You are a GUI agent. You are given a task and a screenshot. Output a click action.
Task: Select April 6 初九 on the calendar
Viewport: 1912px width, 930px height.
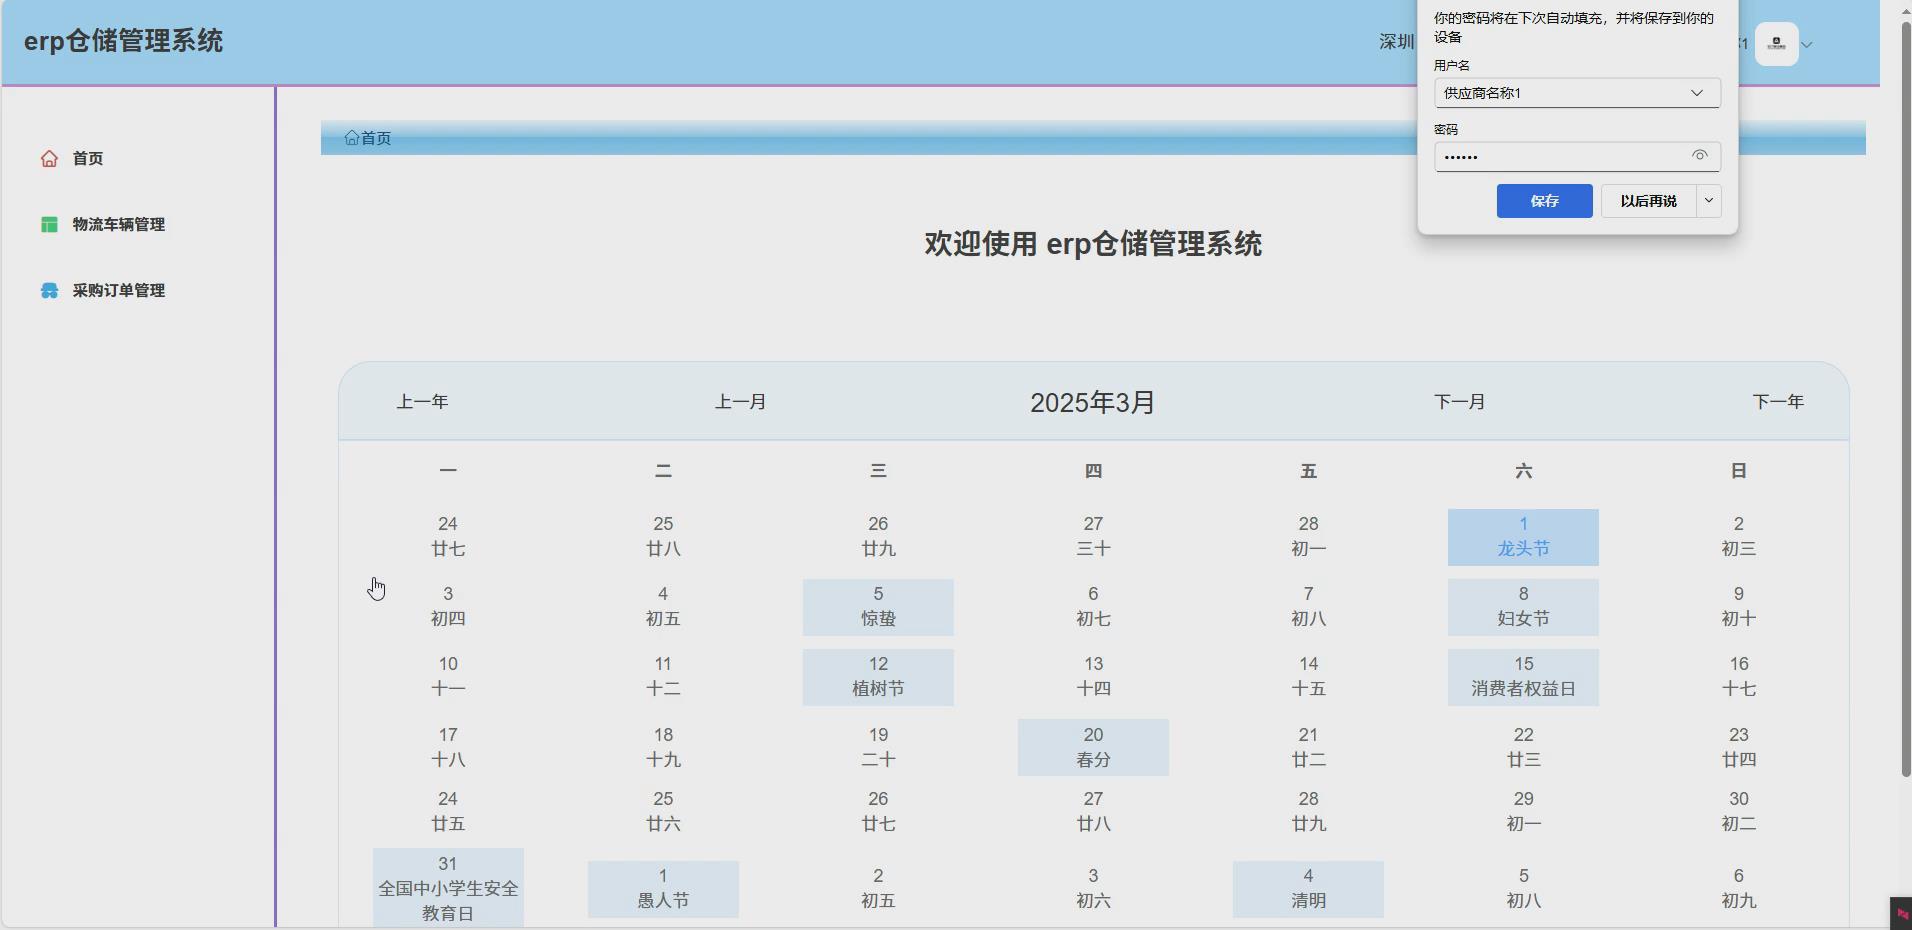click(1738, 889)
